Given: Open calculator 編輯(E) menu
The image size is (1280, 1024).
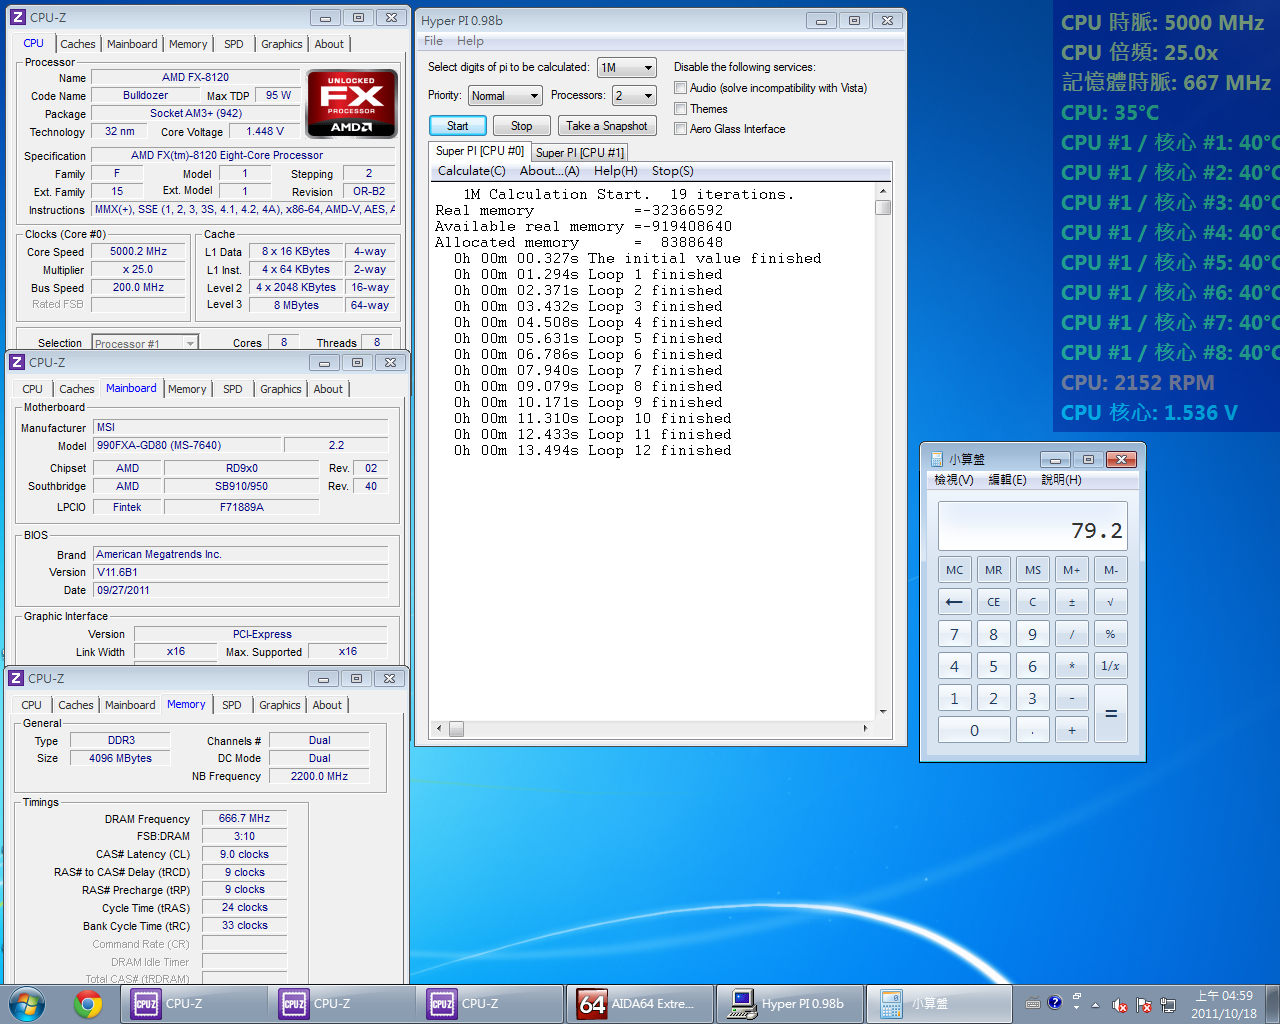Looking at the screenshot, I should [x=1007, y=480].
